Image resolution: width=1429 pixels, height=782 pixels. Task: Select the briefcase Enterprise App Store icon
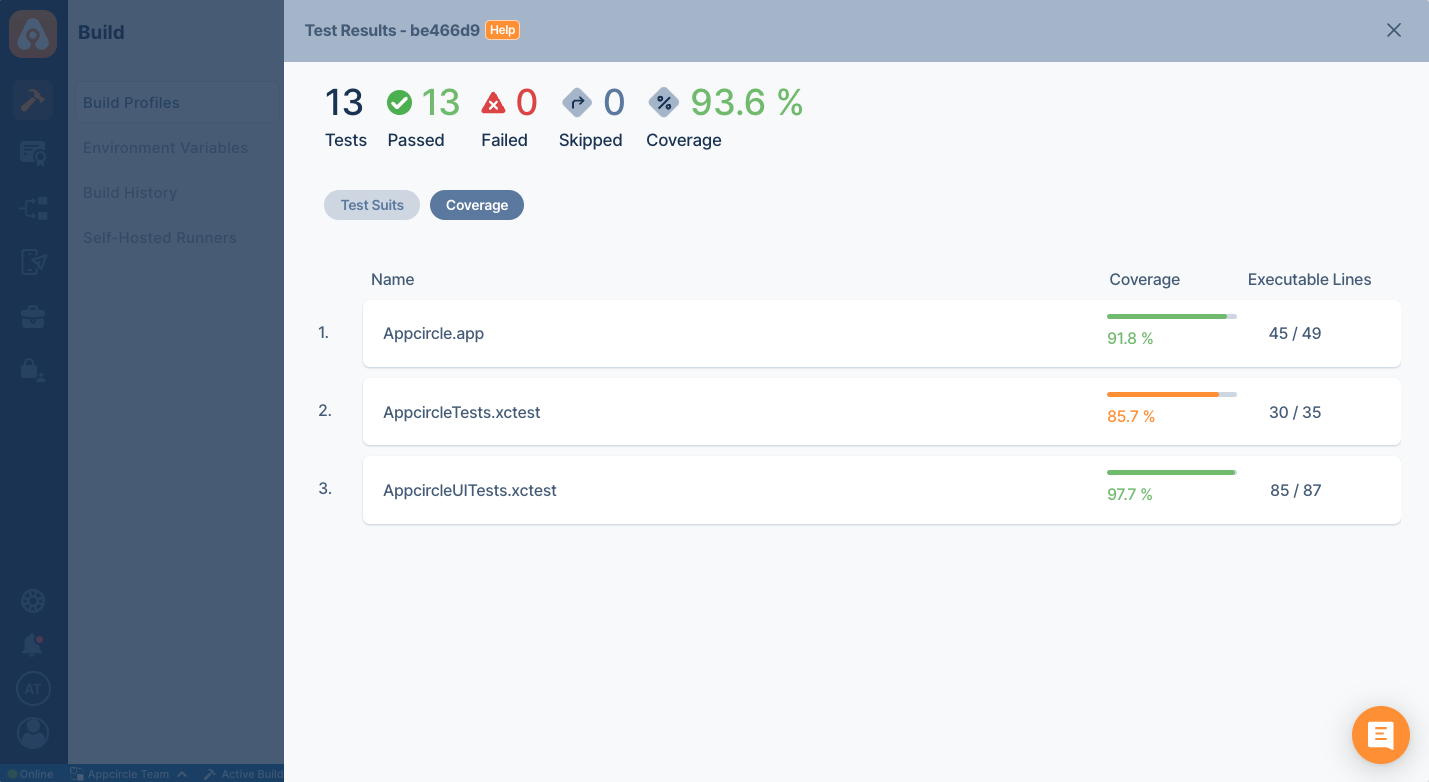(x=33, y=315)
